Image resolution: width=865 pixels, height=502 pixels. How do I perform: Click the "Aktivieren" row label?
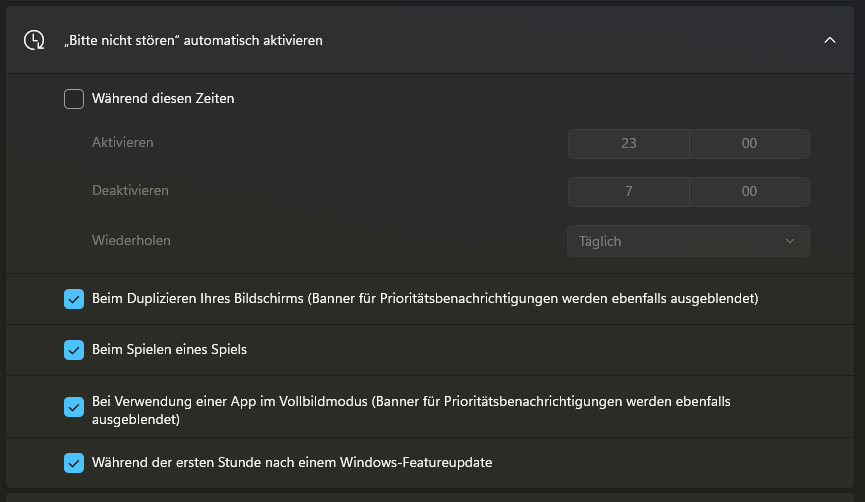(x=123, y=143)
